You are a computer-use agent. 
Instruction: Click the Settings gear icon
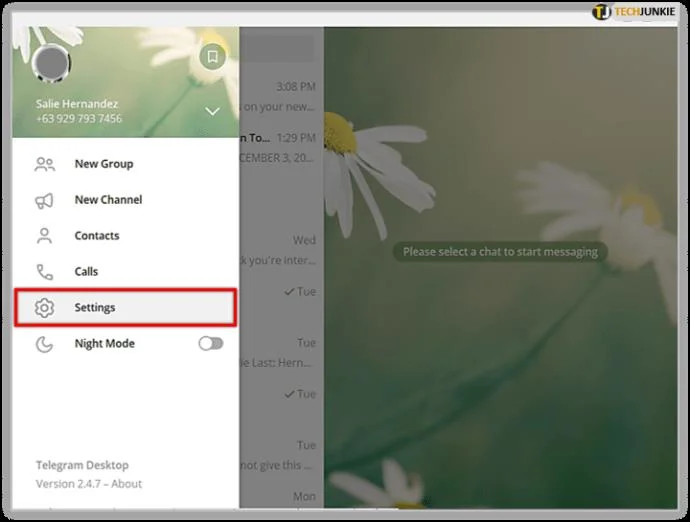(x=44, y=308)
